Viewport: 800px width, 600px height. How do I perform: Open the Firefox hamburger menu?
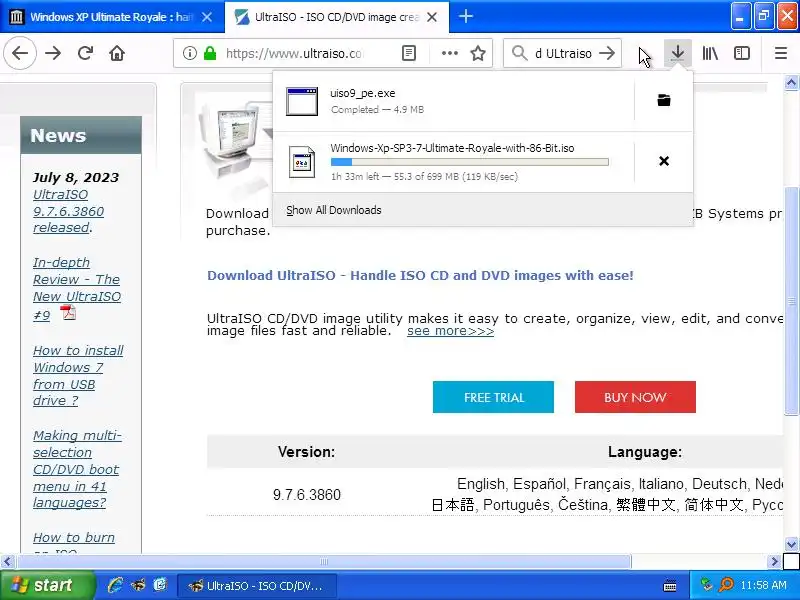tap(781, 53)
